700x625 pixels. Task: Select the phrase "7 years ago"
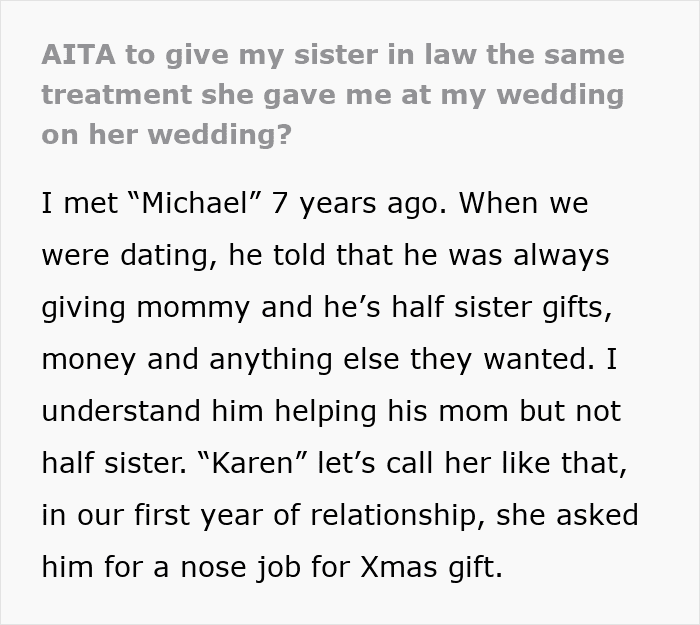pyautogui.click(x=354, y=204)
